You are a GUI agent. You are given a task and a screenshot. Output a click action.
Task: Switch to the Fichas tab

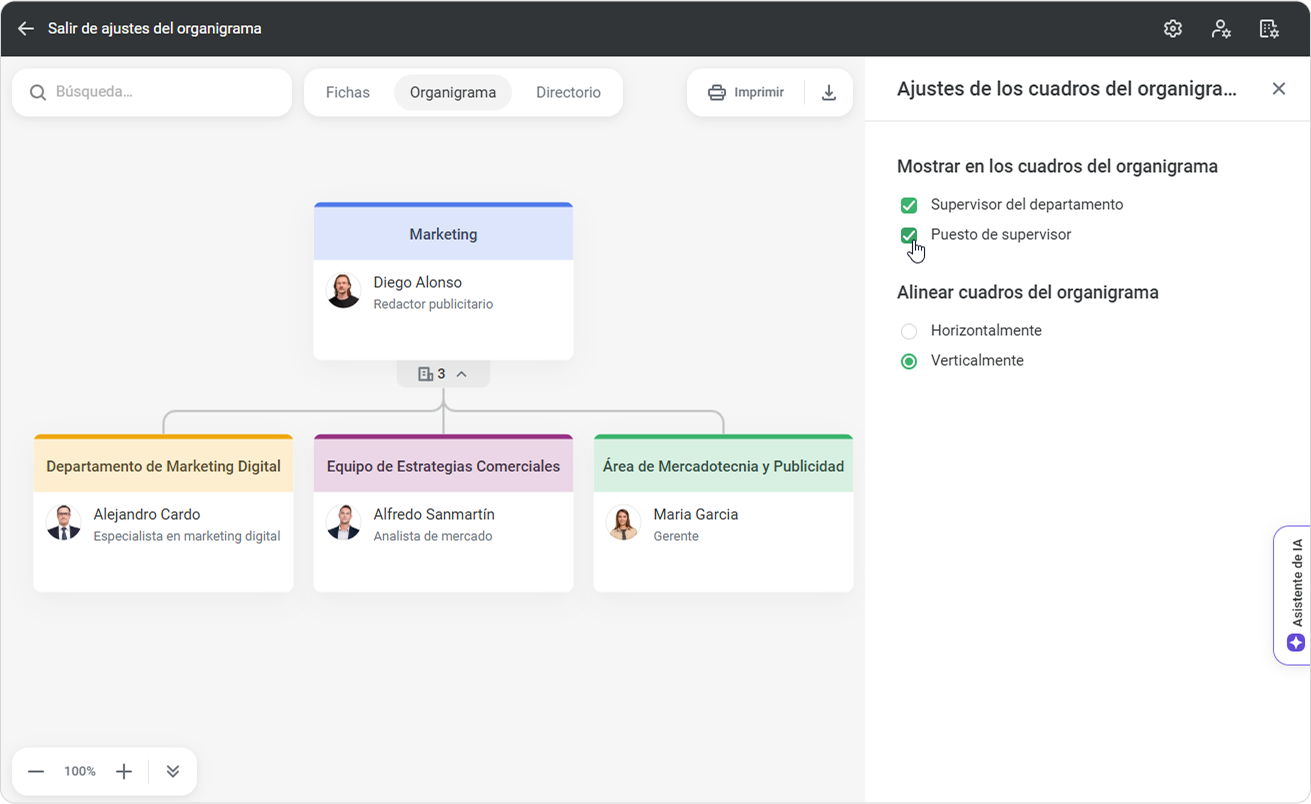click(347, 93)
